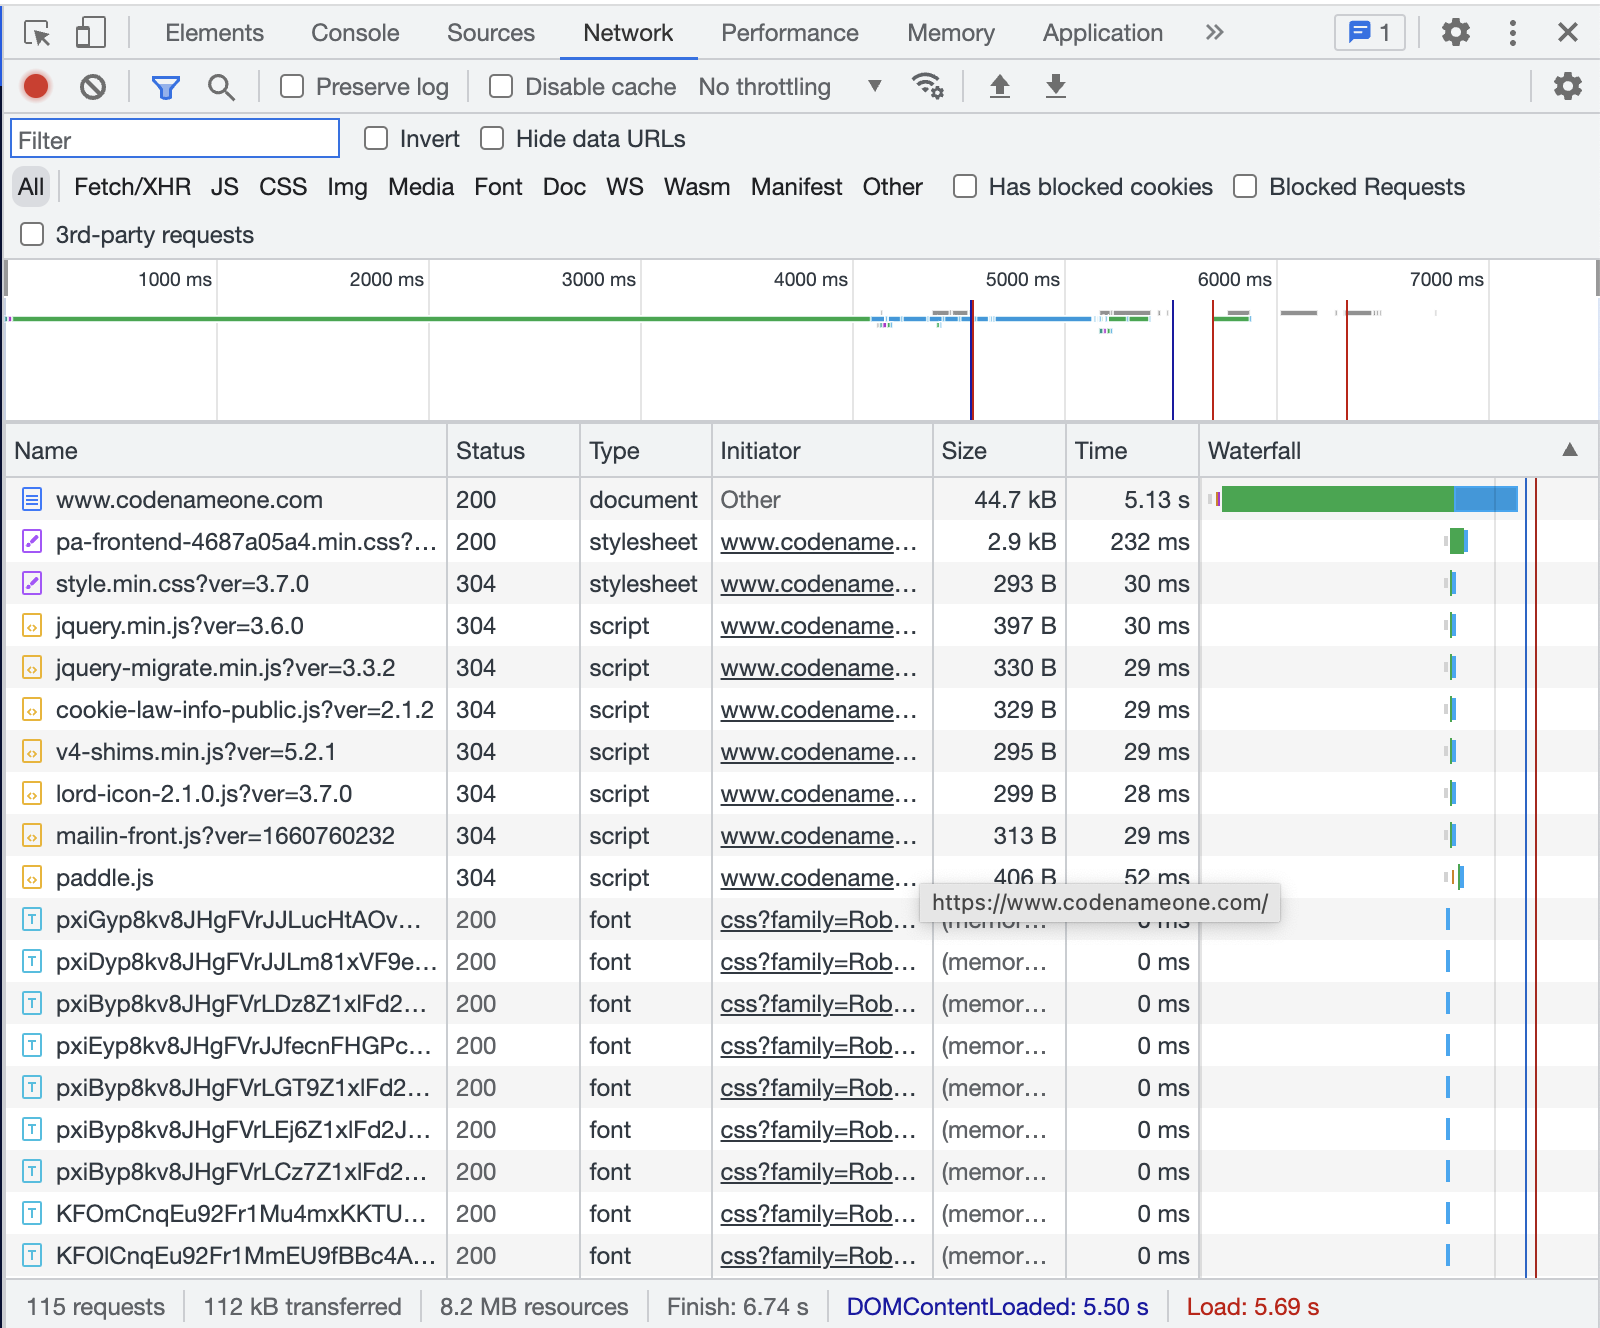Screen dimensions: 1600x1328
Task: Open the hidden panels chevron menu
Action: (1214, 32)
